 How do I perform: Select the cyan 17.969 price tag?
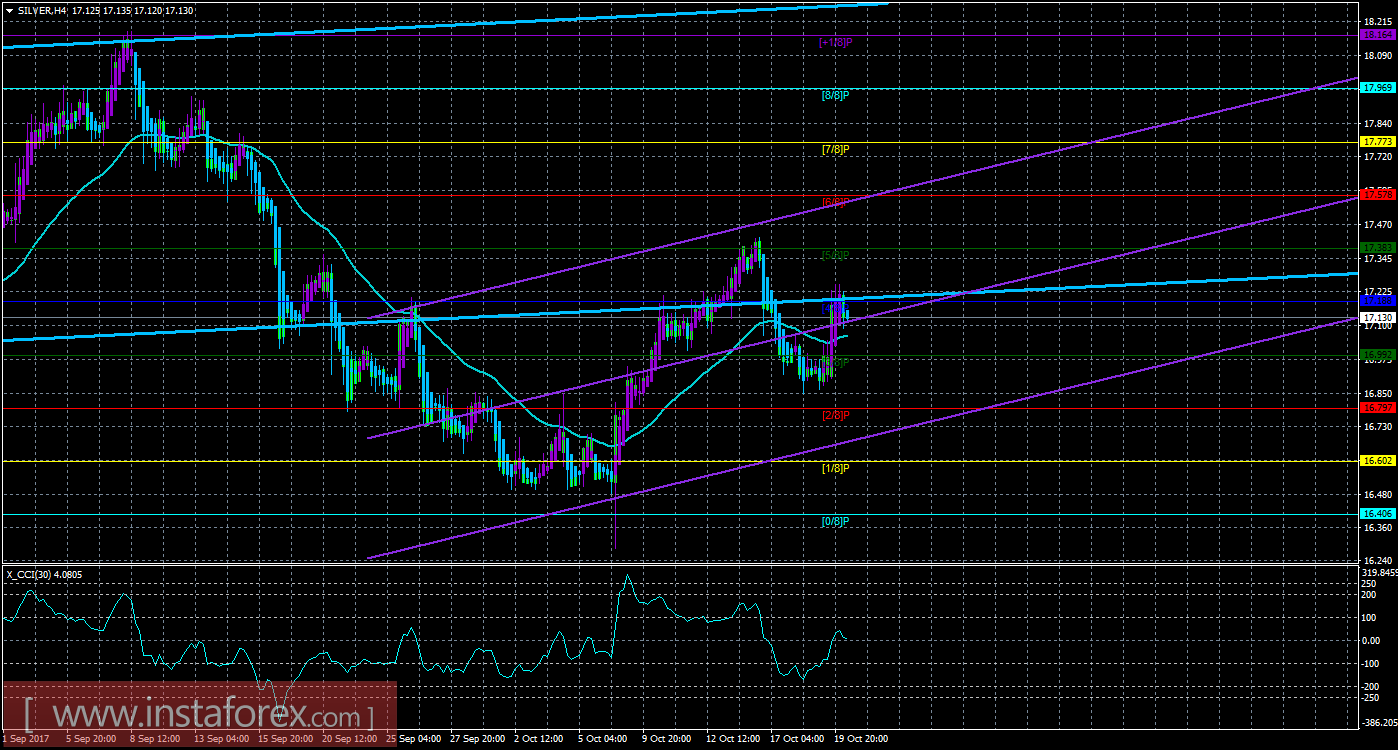(x=1377, y=88)
